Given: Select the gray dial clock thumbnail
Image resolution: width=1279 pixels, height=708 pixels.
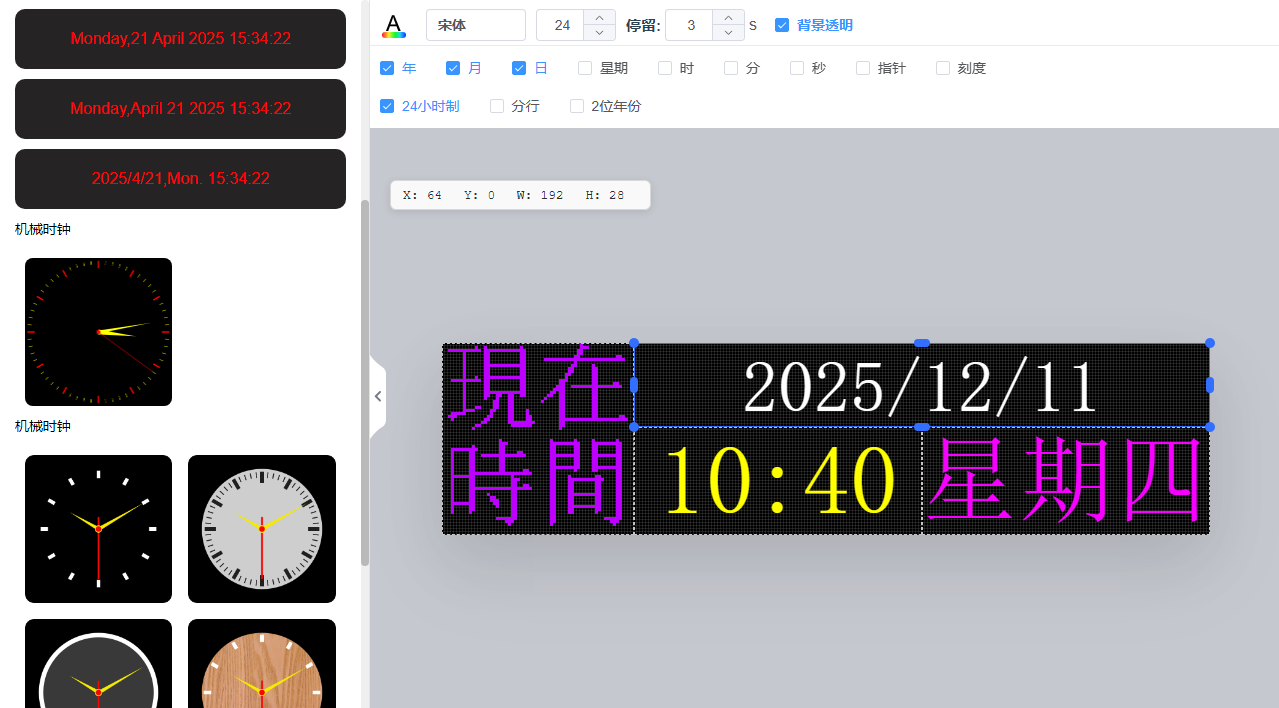Looking at the screenshot, I should click(262, 529).
